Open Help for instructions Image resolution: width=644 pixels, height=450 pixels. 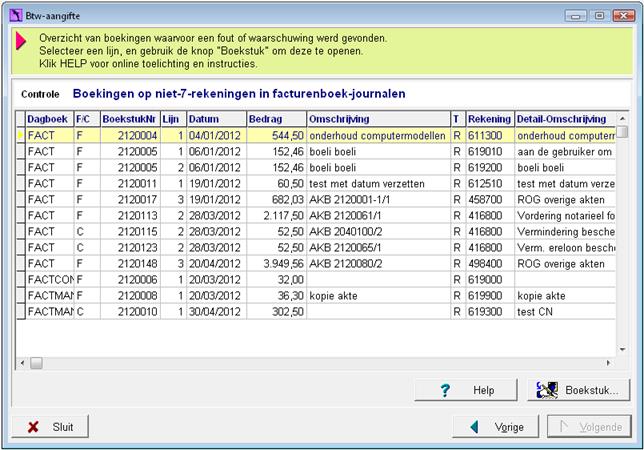tap(466, 390)
